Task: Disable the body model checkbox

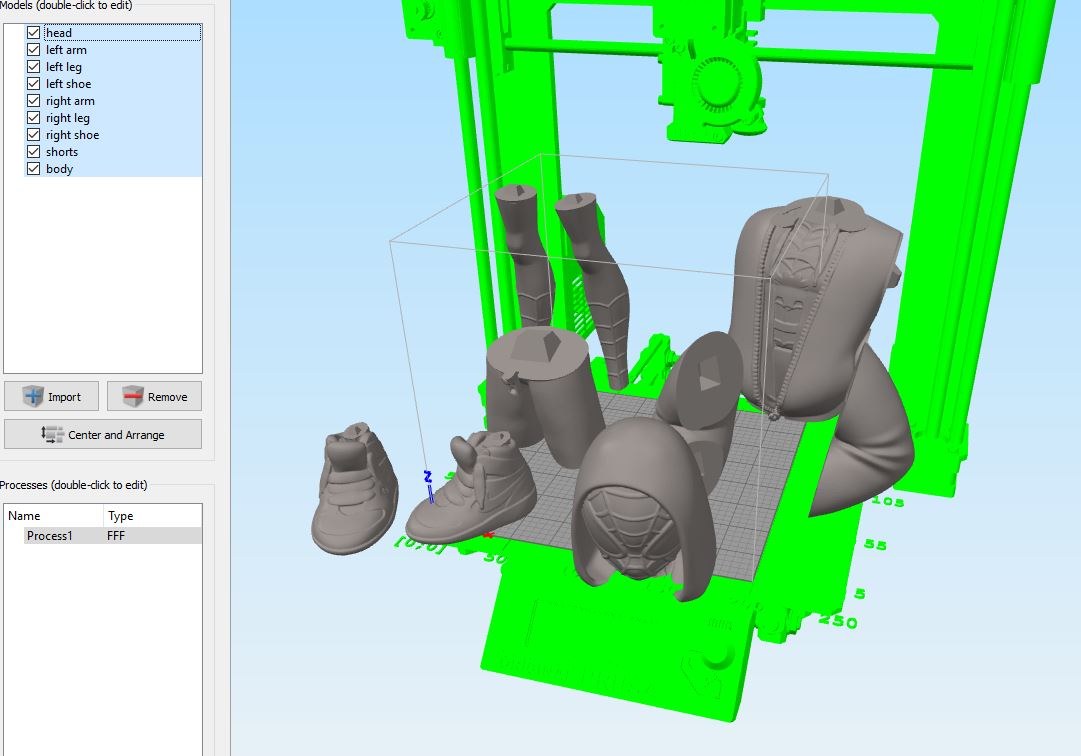Action: 33,169
